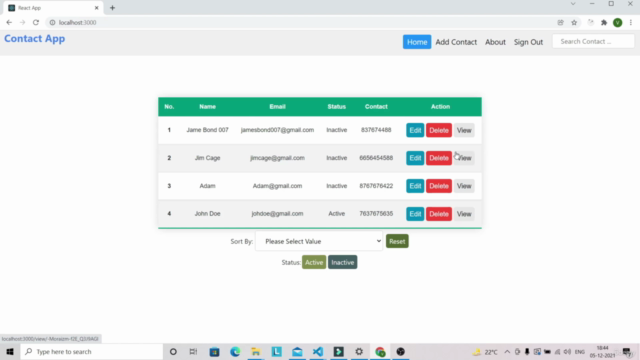
Task: Show hidden system tray icons chevron
Action: tap(507, 351)
